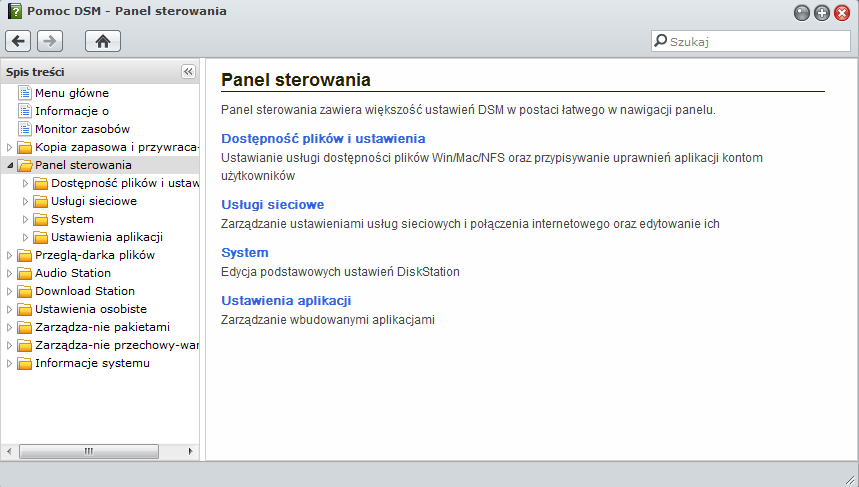This screenshot has height=487, width=859.
Task: Click the Informacje o page icon
Action: [x=25, y=111]
